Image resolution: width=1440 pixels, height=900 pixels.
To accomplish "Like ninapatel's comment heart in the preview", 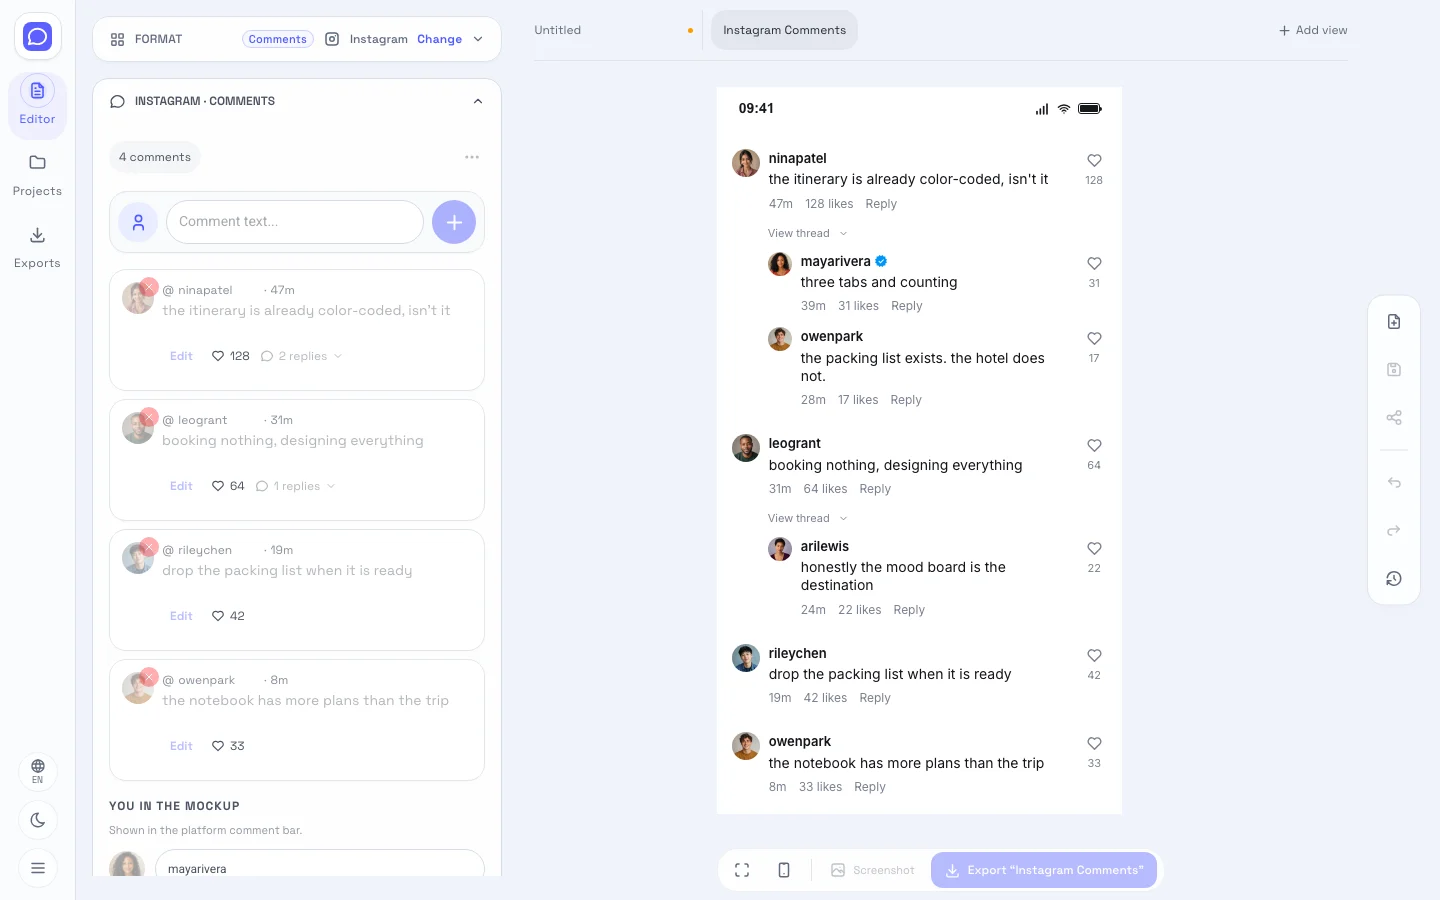I will point(1094,160).
